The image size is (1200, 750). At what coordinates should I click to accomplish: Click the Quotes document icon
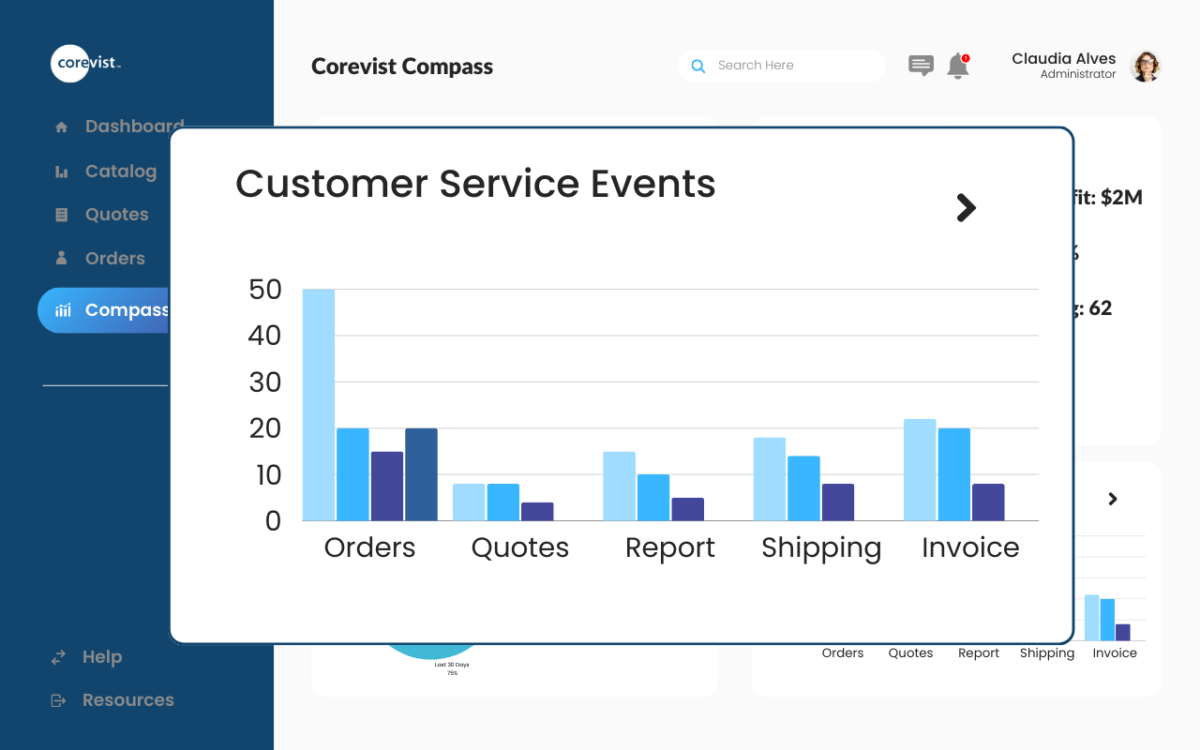point(62,214)
